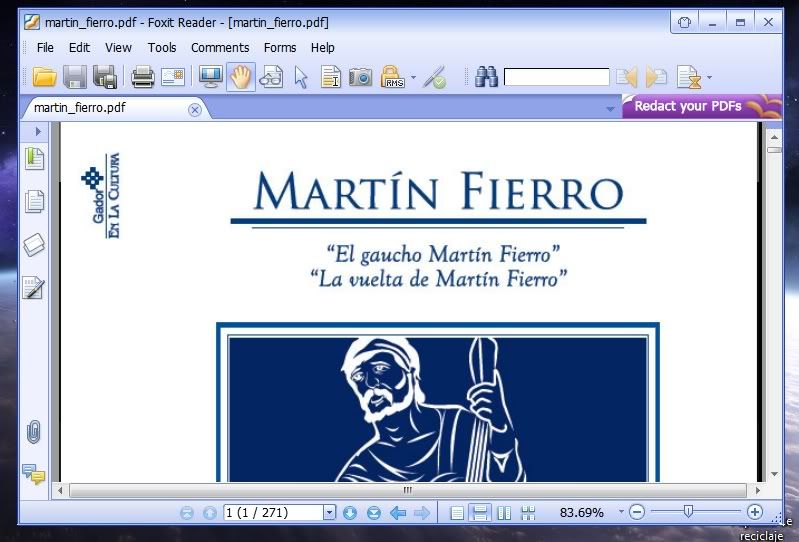Print the document using printer icon

point(143,77)
